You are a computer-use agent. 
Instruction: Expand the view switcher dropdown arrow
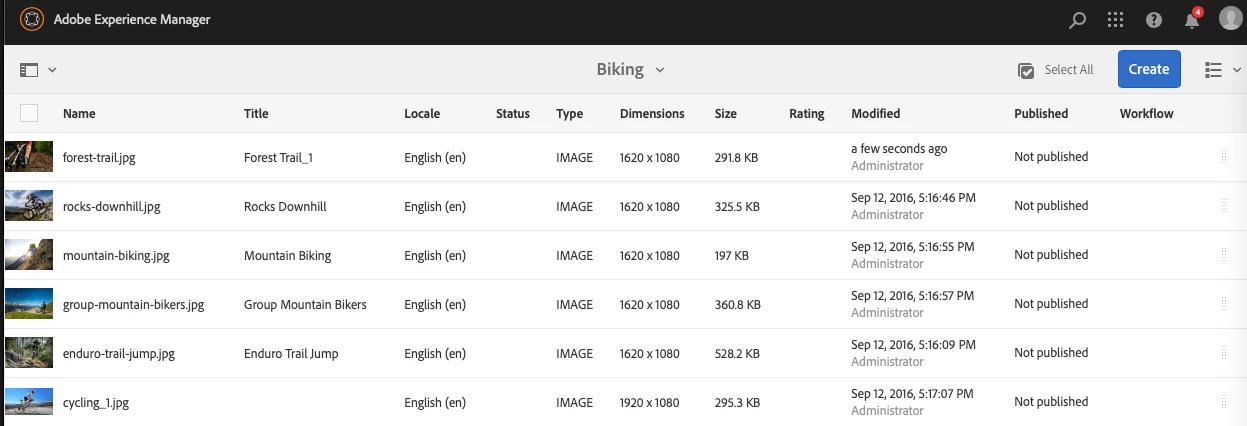tap(1236, 70)
